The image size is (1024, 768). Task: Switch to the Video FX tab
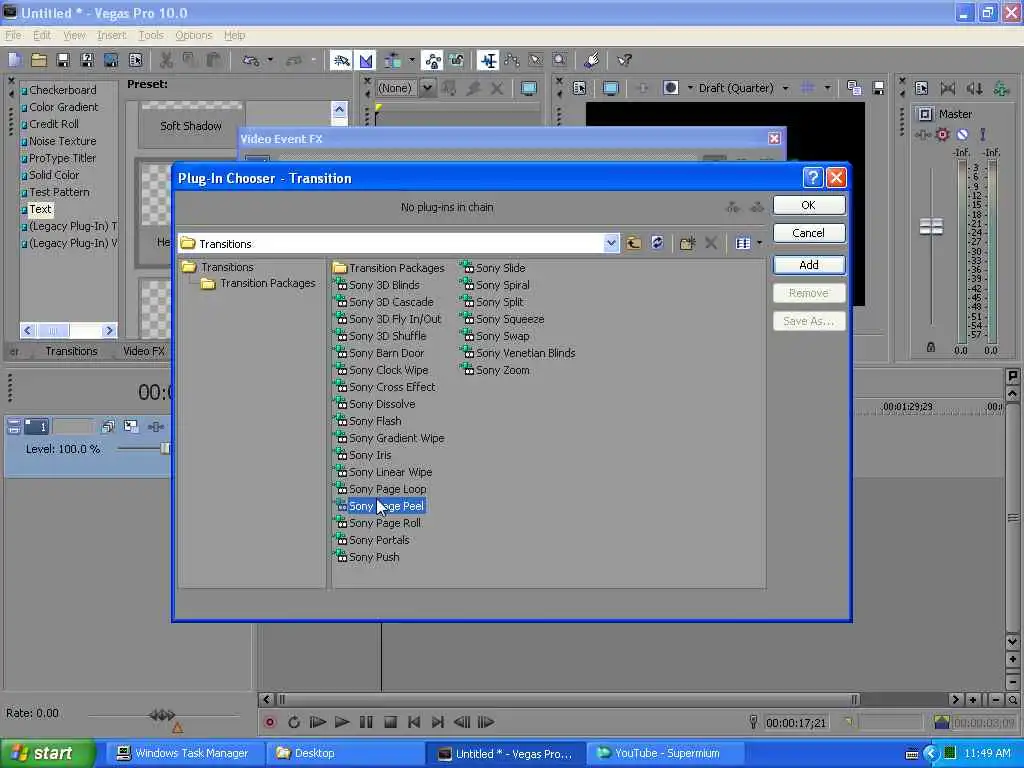(144, 351)
